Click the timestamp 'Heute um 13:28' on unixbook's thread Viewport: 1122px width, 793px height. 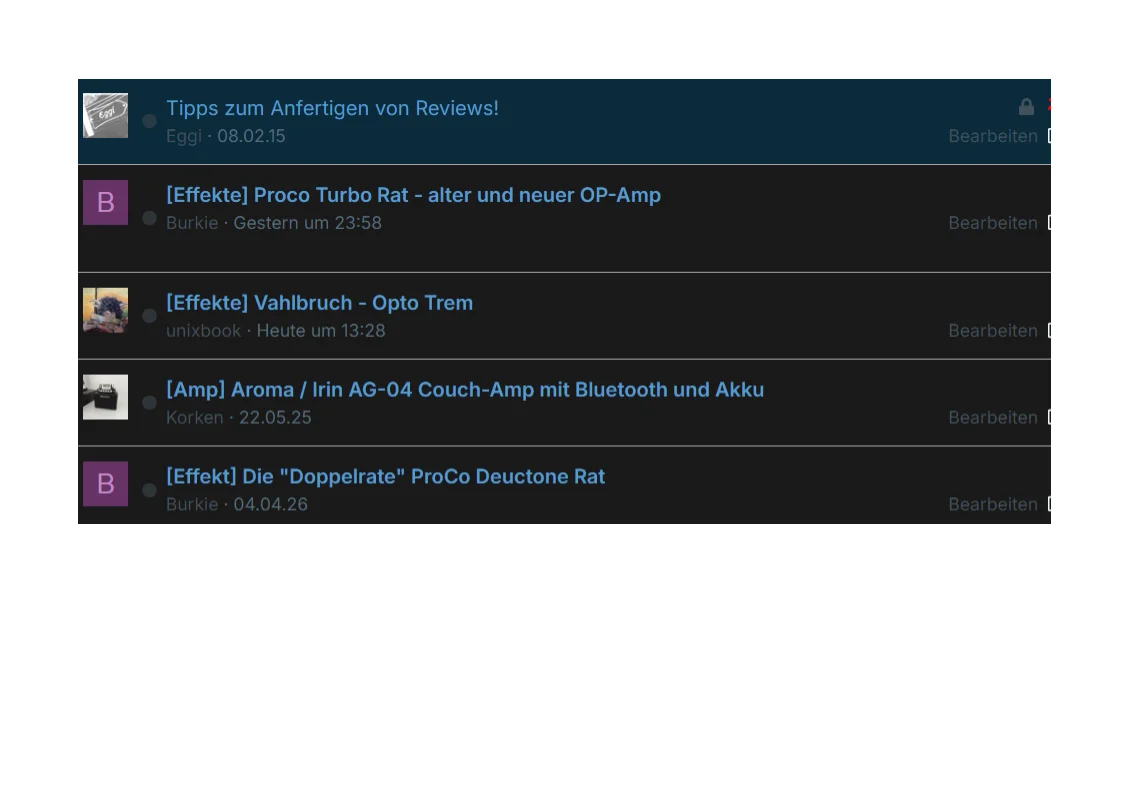tap(321, 330)
